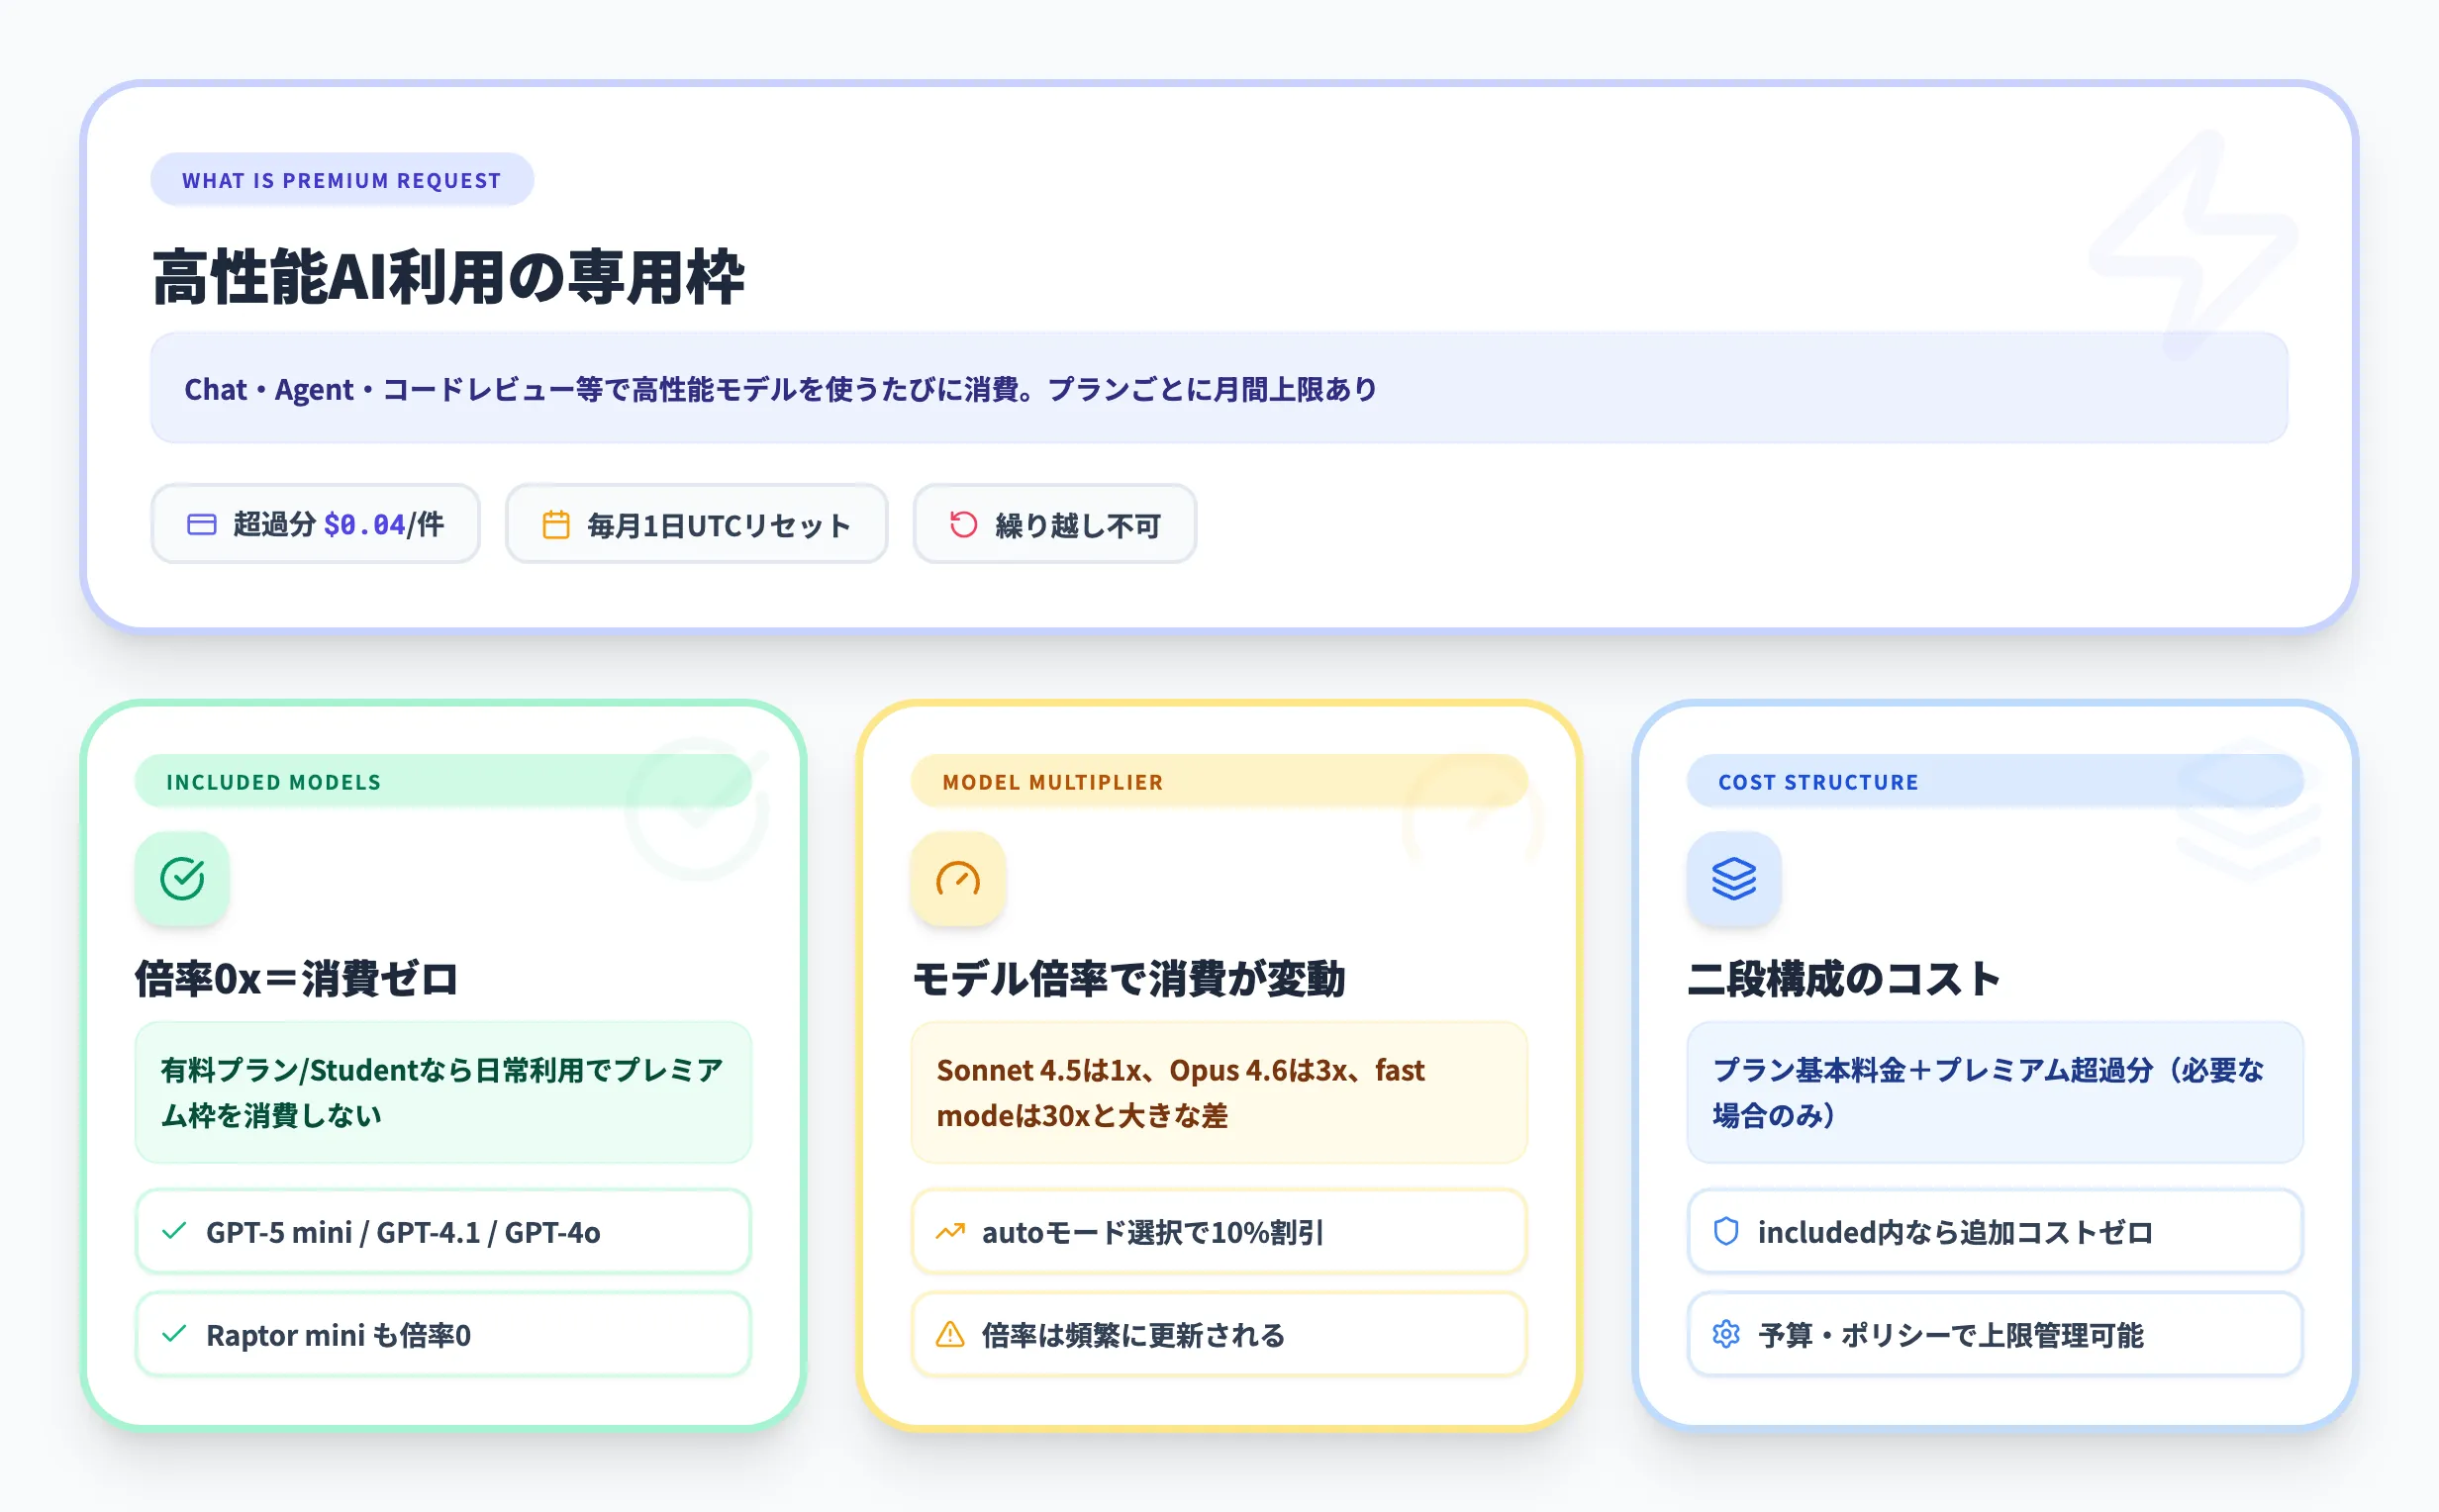2439x1512 pixels.
Task: Select the orange gauge icon in MODEL MULTIPLIER card
Action: (x=957, y=879)
